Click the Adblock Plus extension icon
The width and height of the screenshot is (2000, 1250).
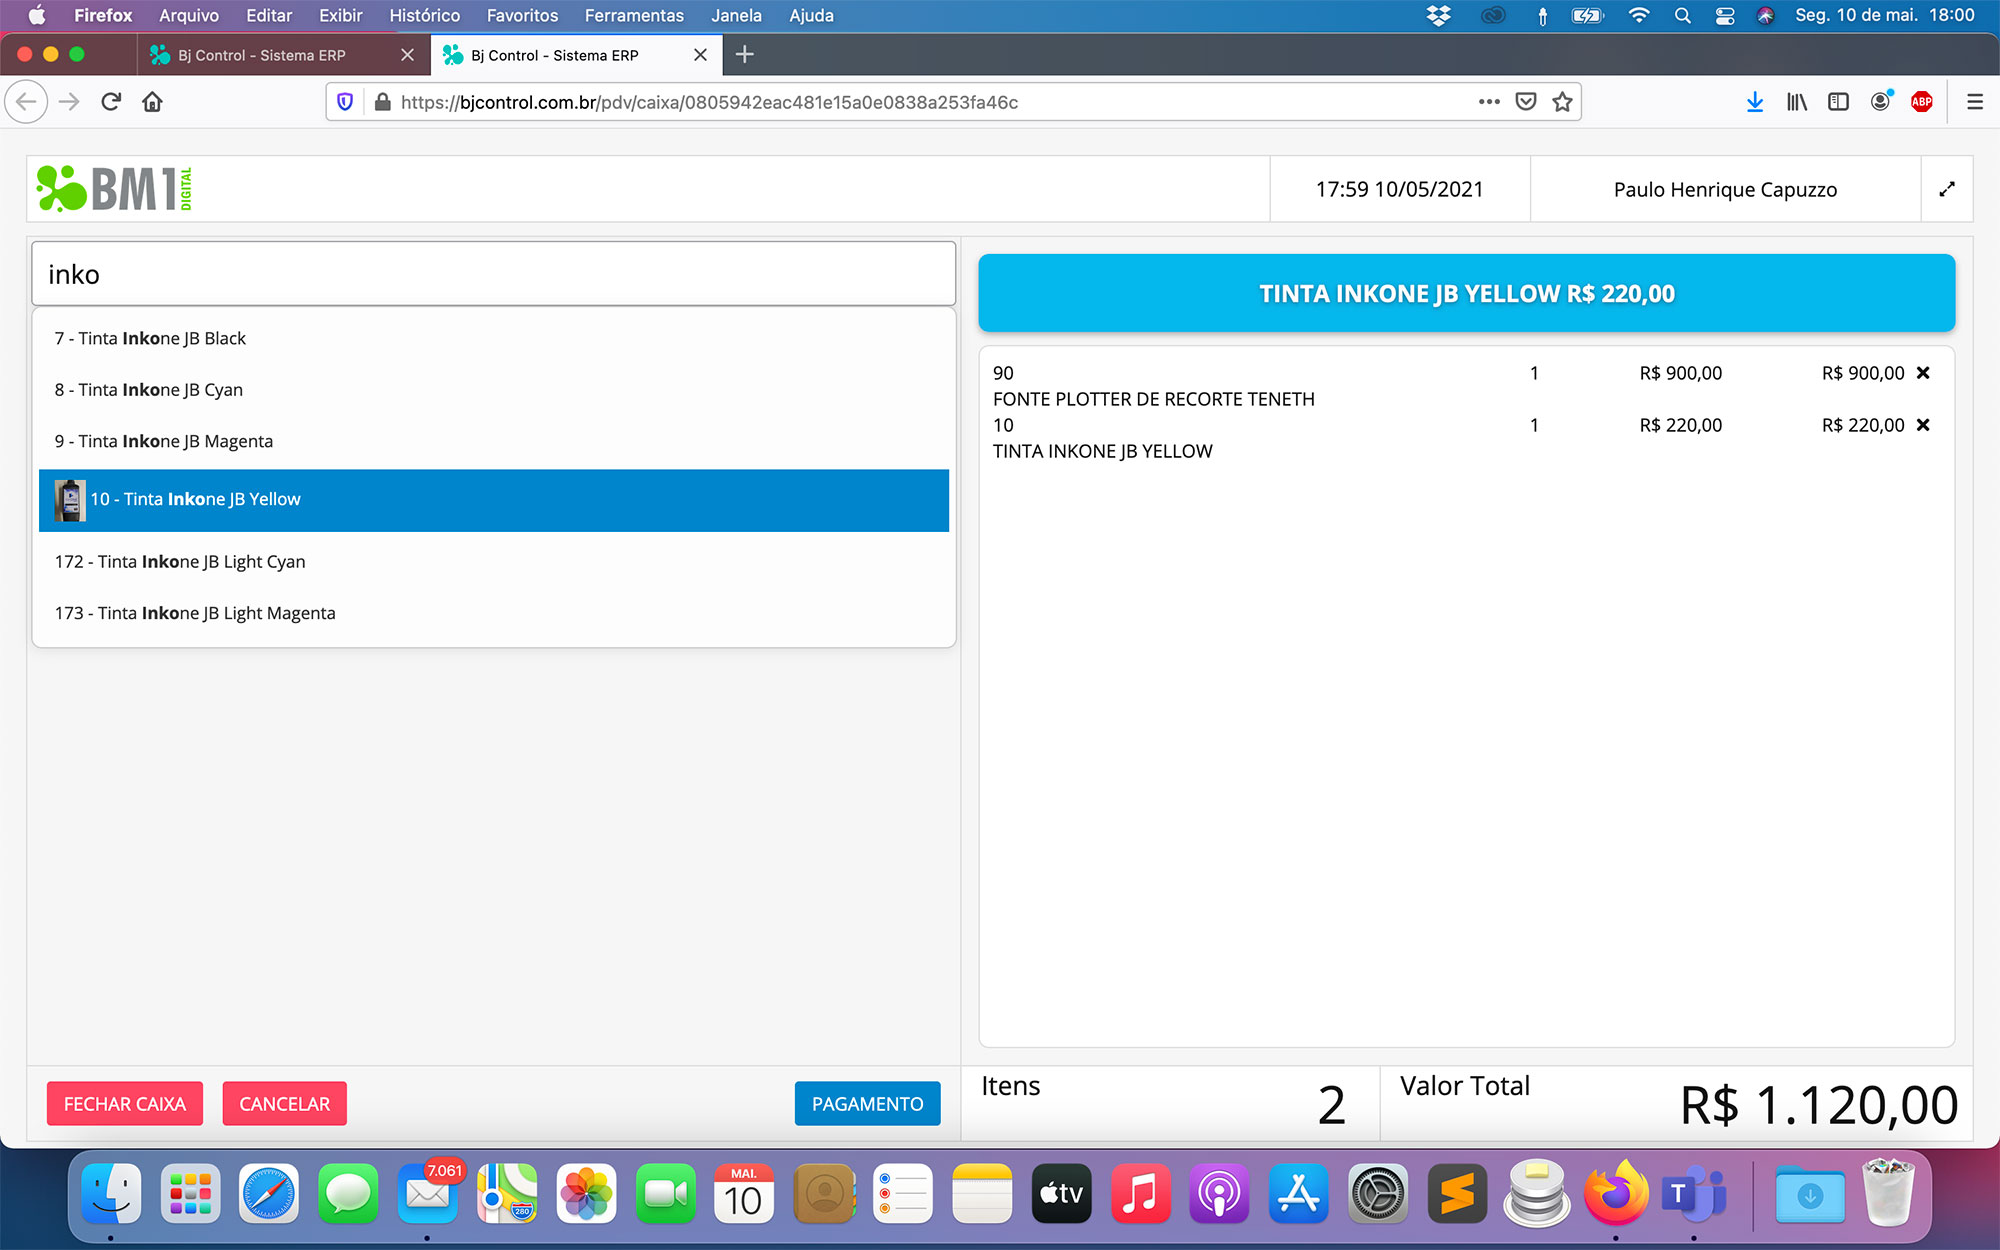point(1921,102)
